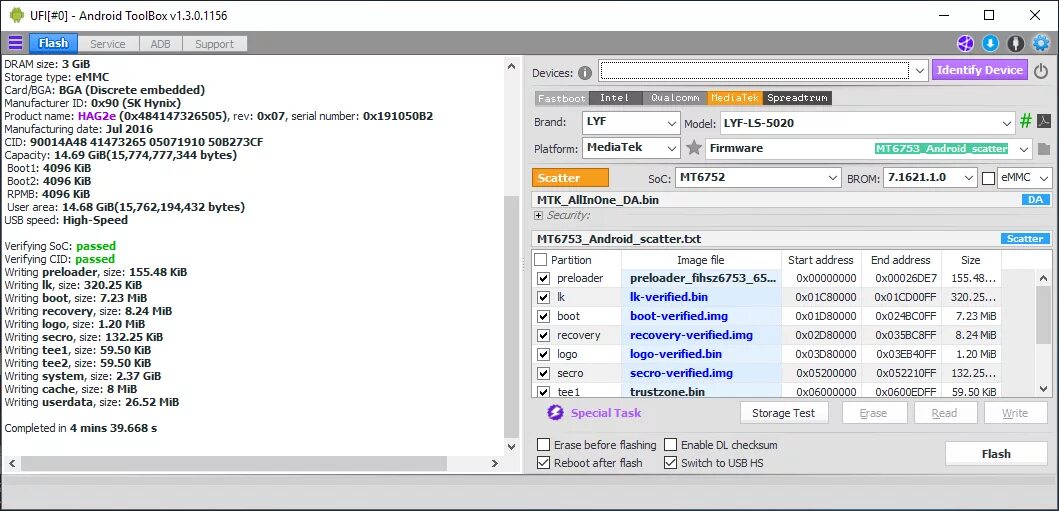Switch to the Service tab
1059x511 pixels.
click(x=108, y=44)
